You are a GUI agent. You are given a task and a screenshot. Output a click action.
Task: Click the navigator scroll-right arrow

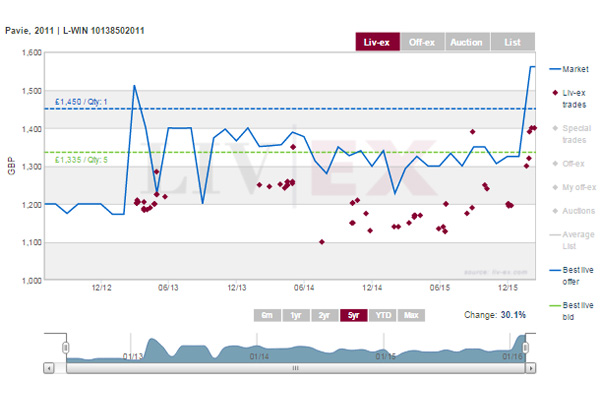click(x=530, y=368)
